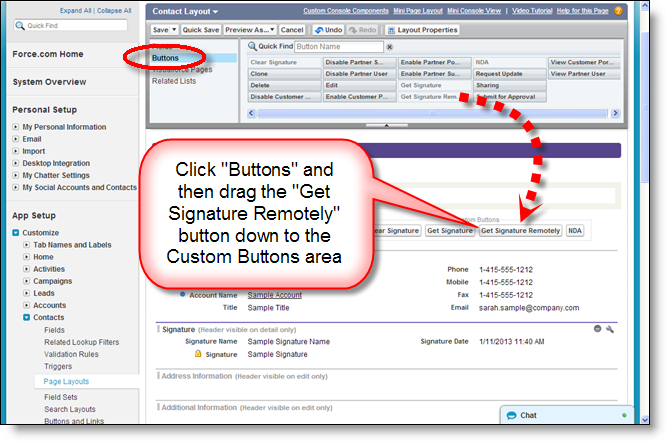Screen dimensions: 666x441
Task: Expand the Campaigns tree node
Action: point(26,282)
